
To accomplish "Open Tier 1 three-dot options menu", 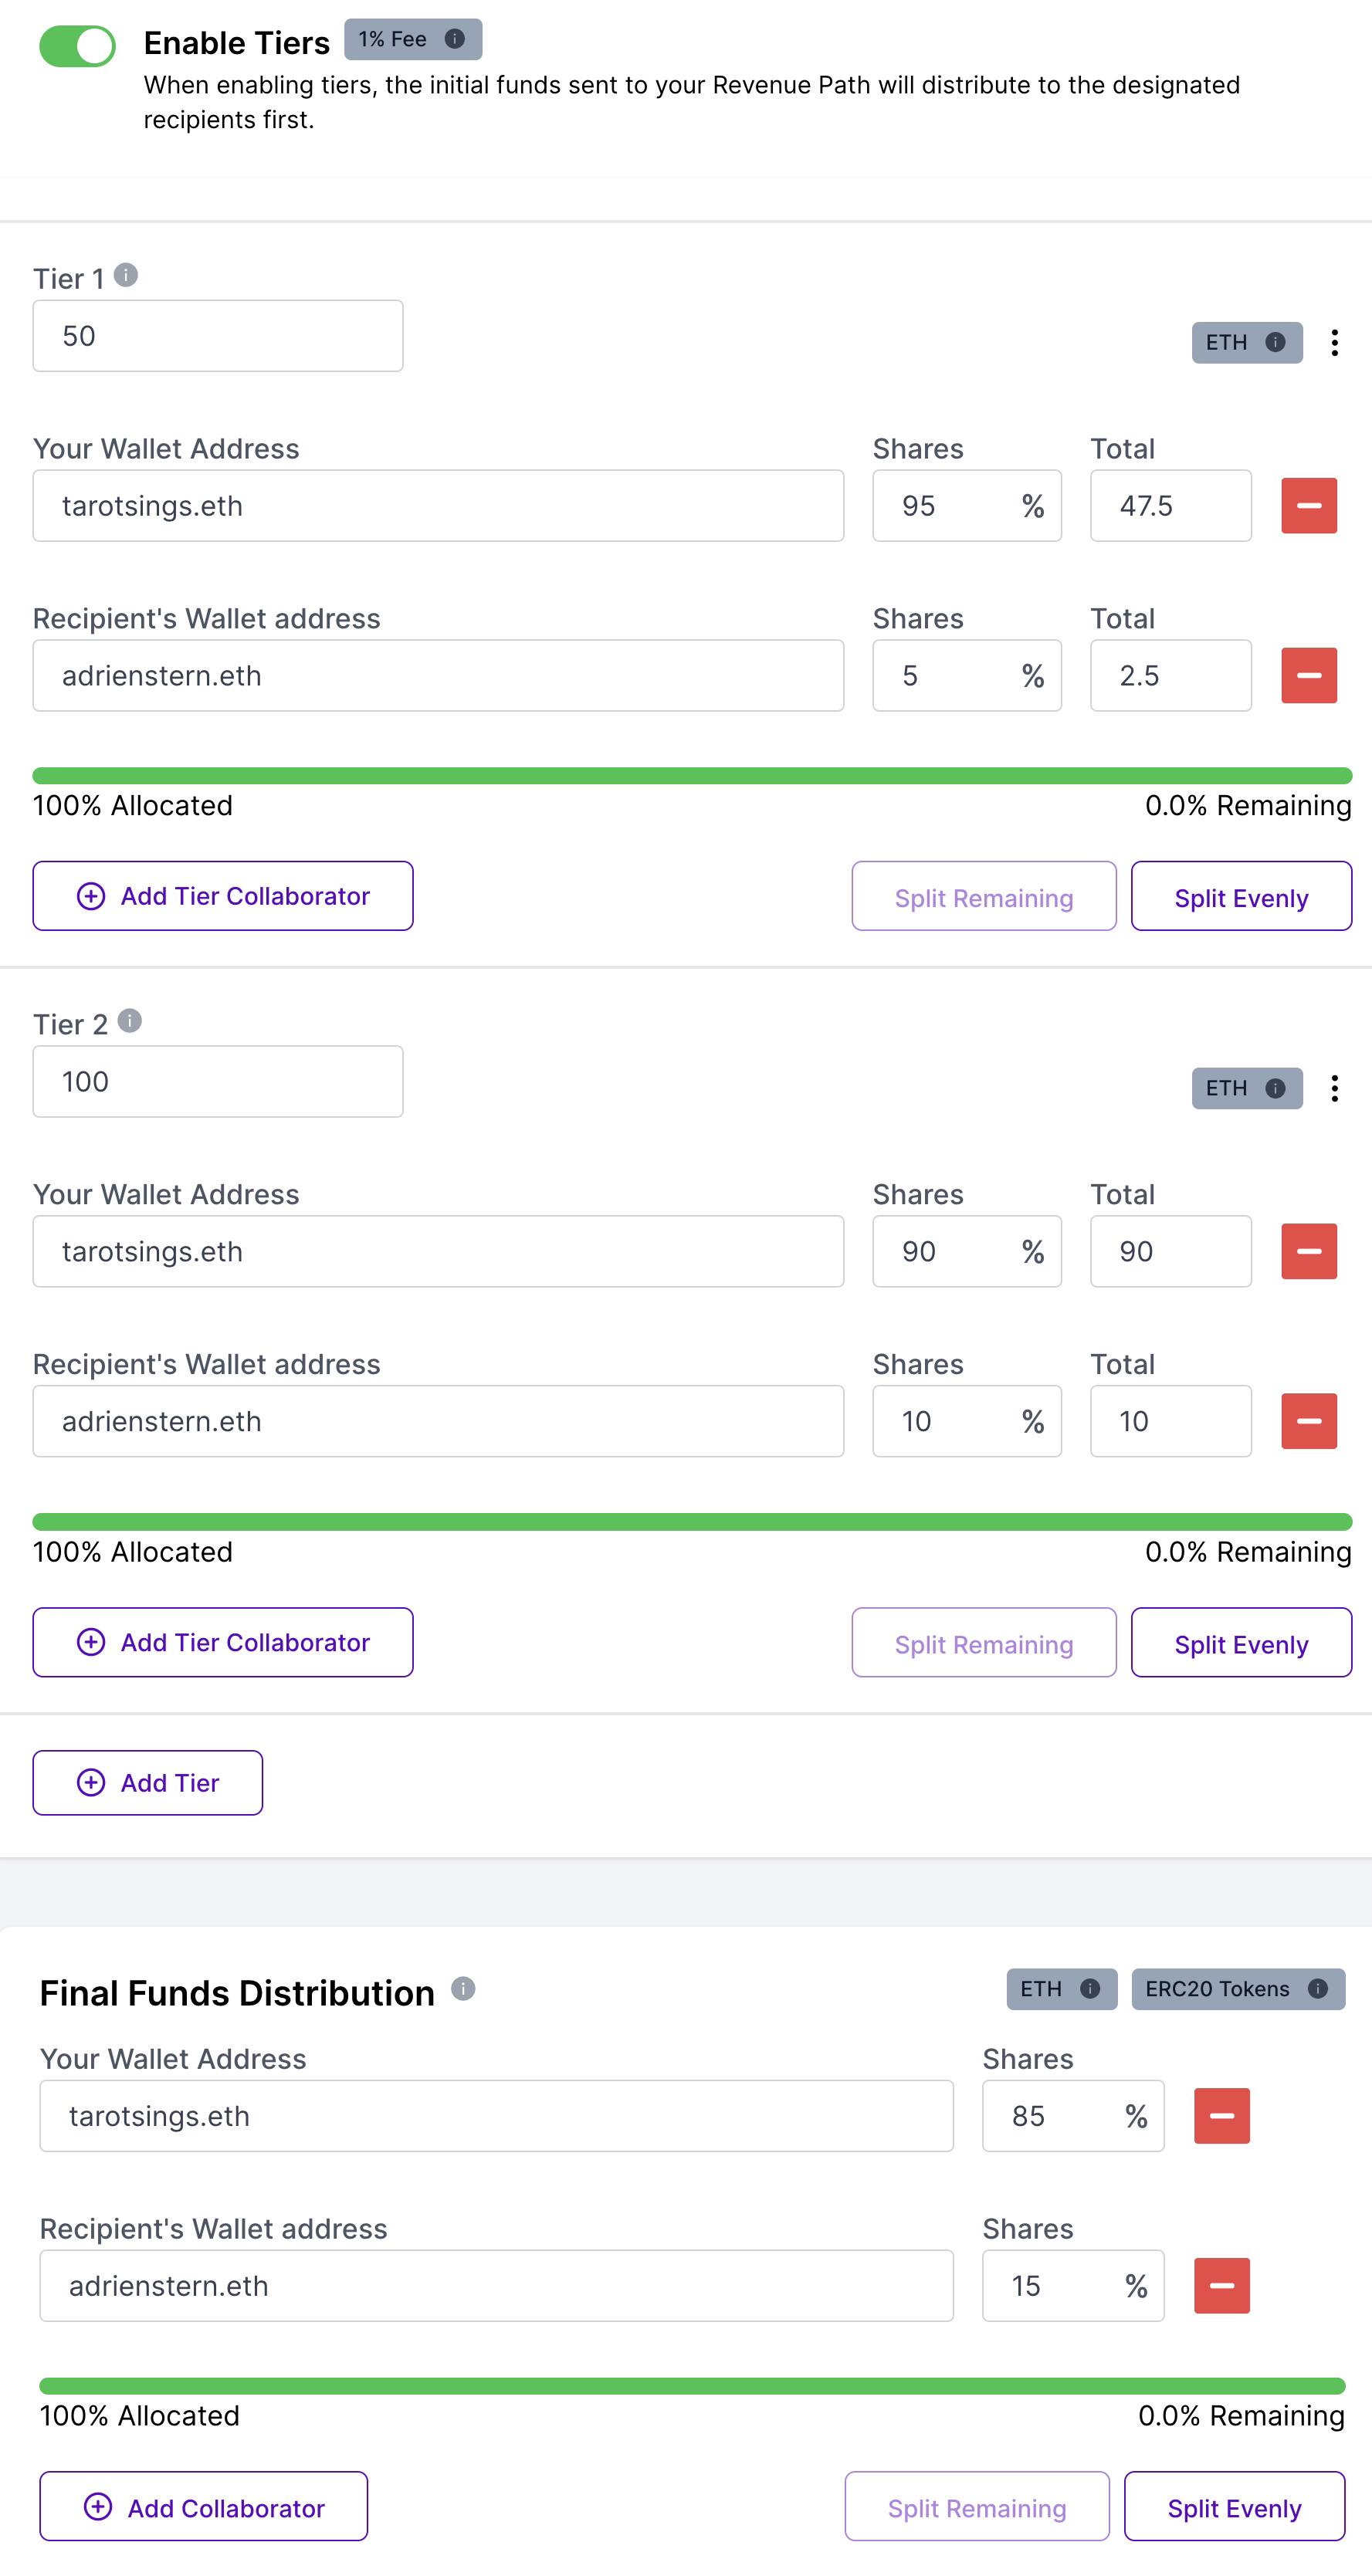I will coord(1334,343).
